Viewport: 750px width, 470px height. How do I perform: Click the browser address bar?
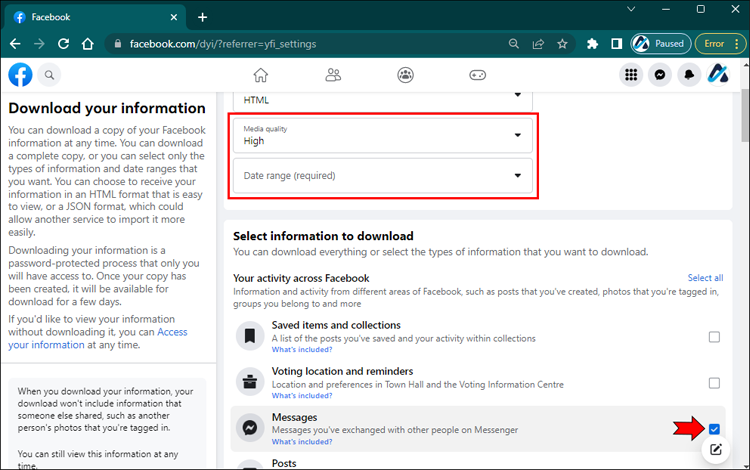coord(300,44)
